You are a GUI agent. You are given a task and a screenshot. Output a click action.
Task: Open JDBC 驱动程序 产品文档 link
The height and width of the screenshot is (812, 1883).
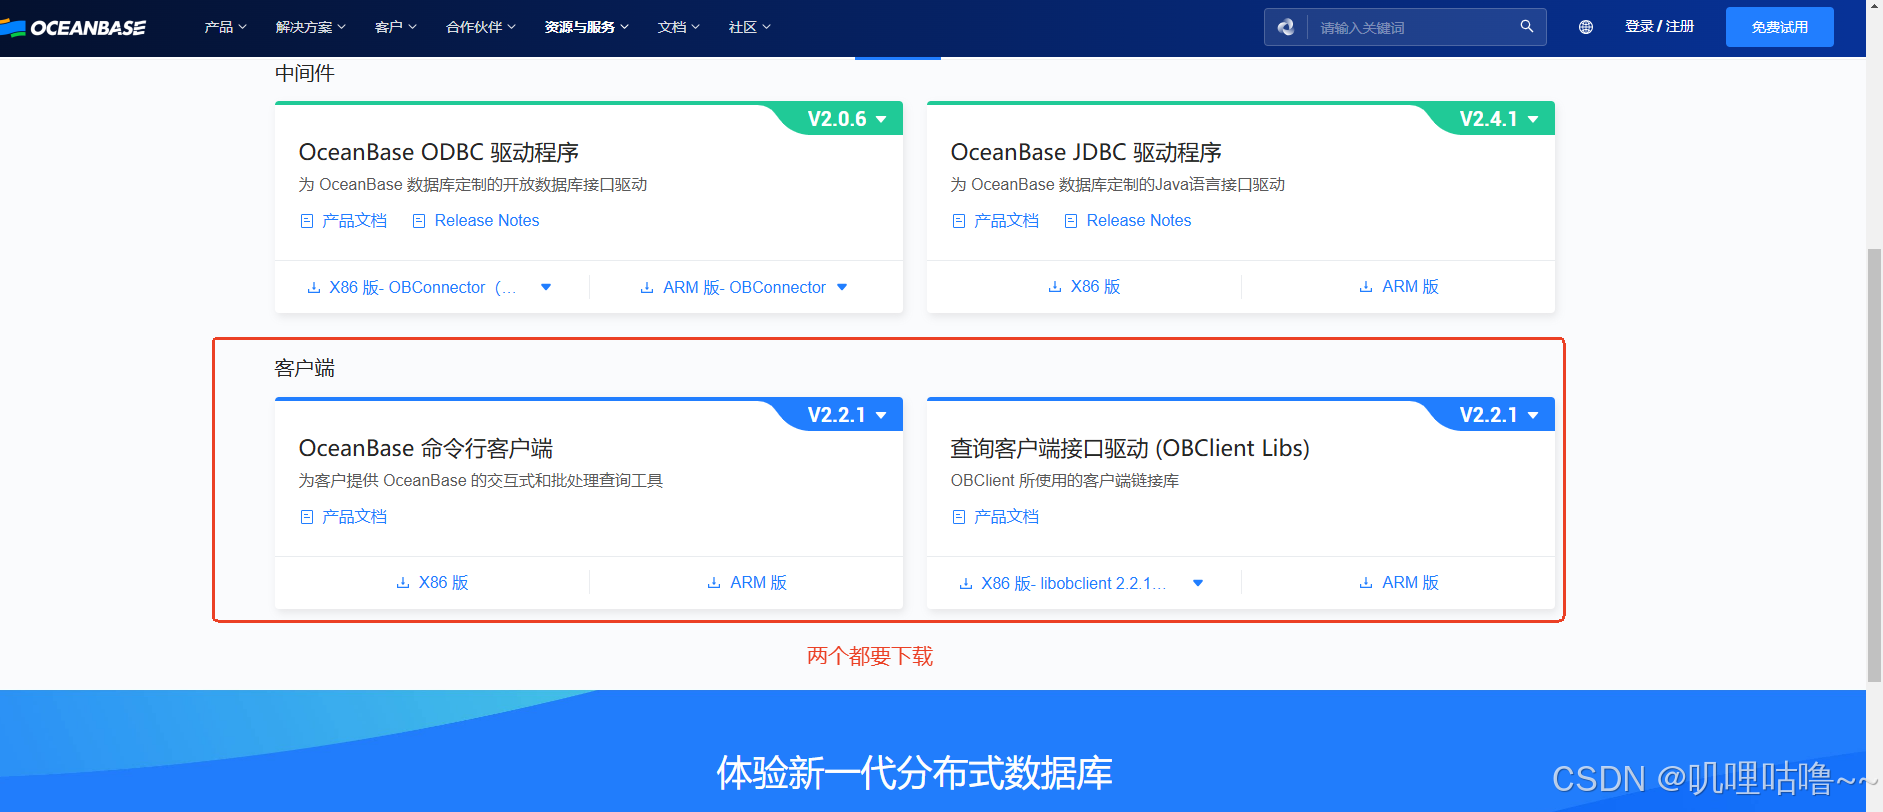coord(1006,221)
